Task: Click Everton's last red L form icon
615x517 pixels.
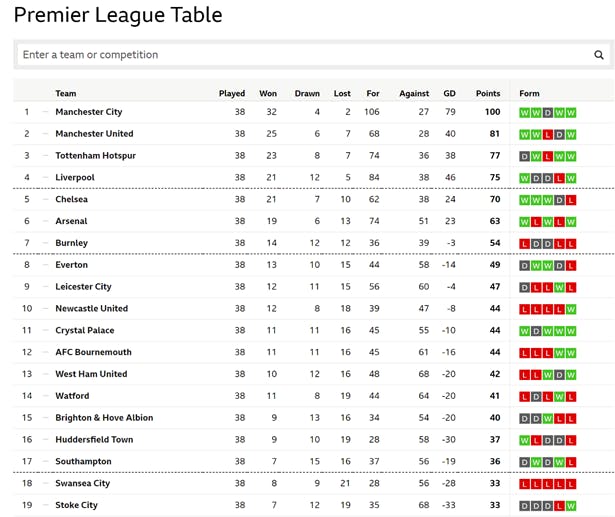Action: pyautogui.click(x=571, y=265)
